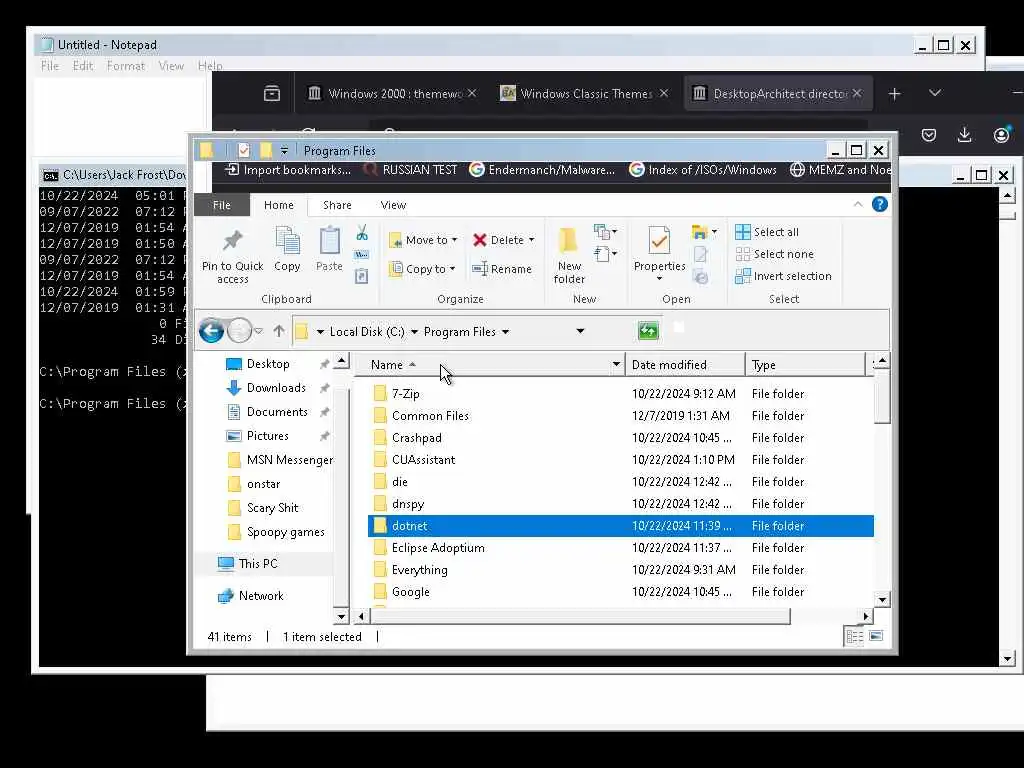Click the Edit icon in Open group

coord(701,255)
